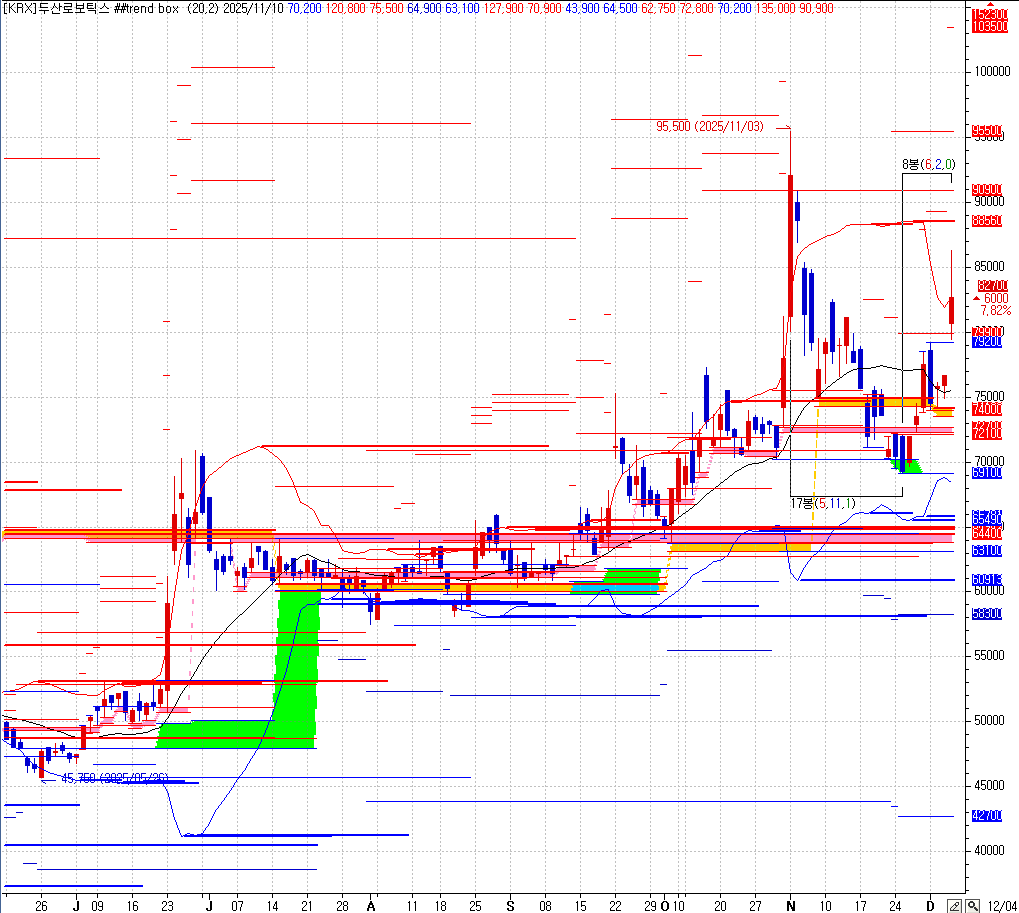
Task: Select the 8봉(6,2,0) box label
Action: pyautogui.click(x=928, y=164)
